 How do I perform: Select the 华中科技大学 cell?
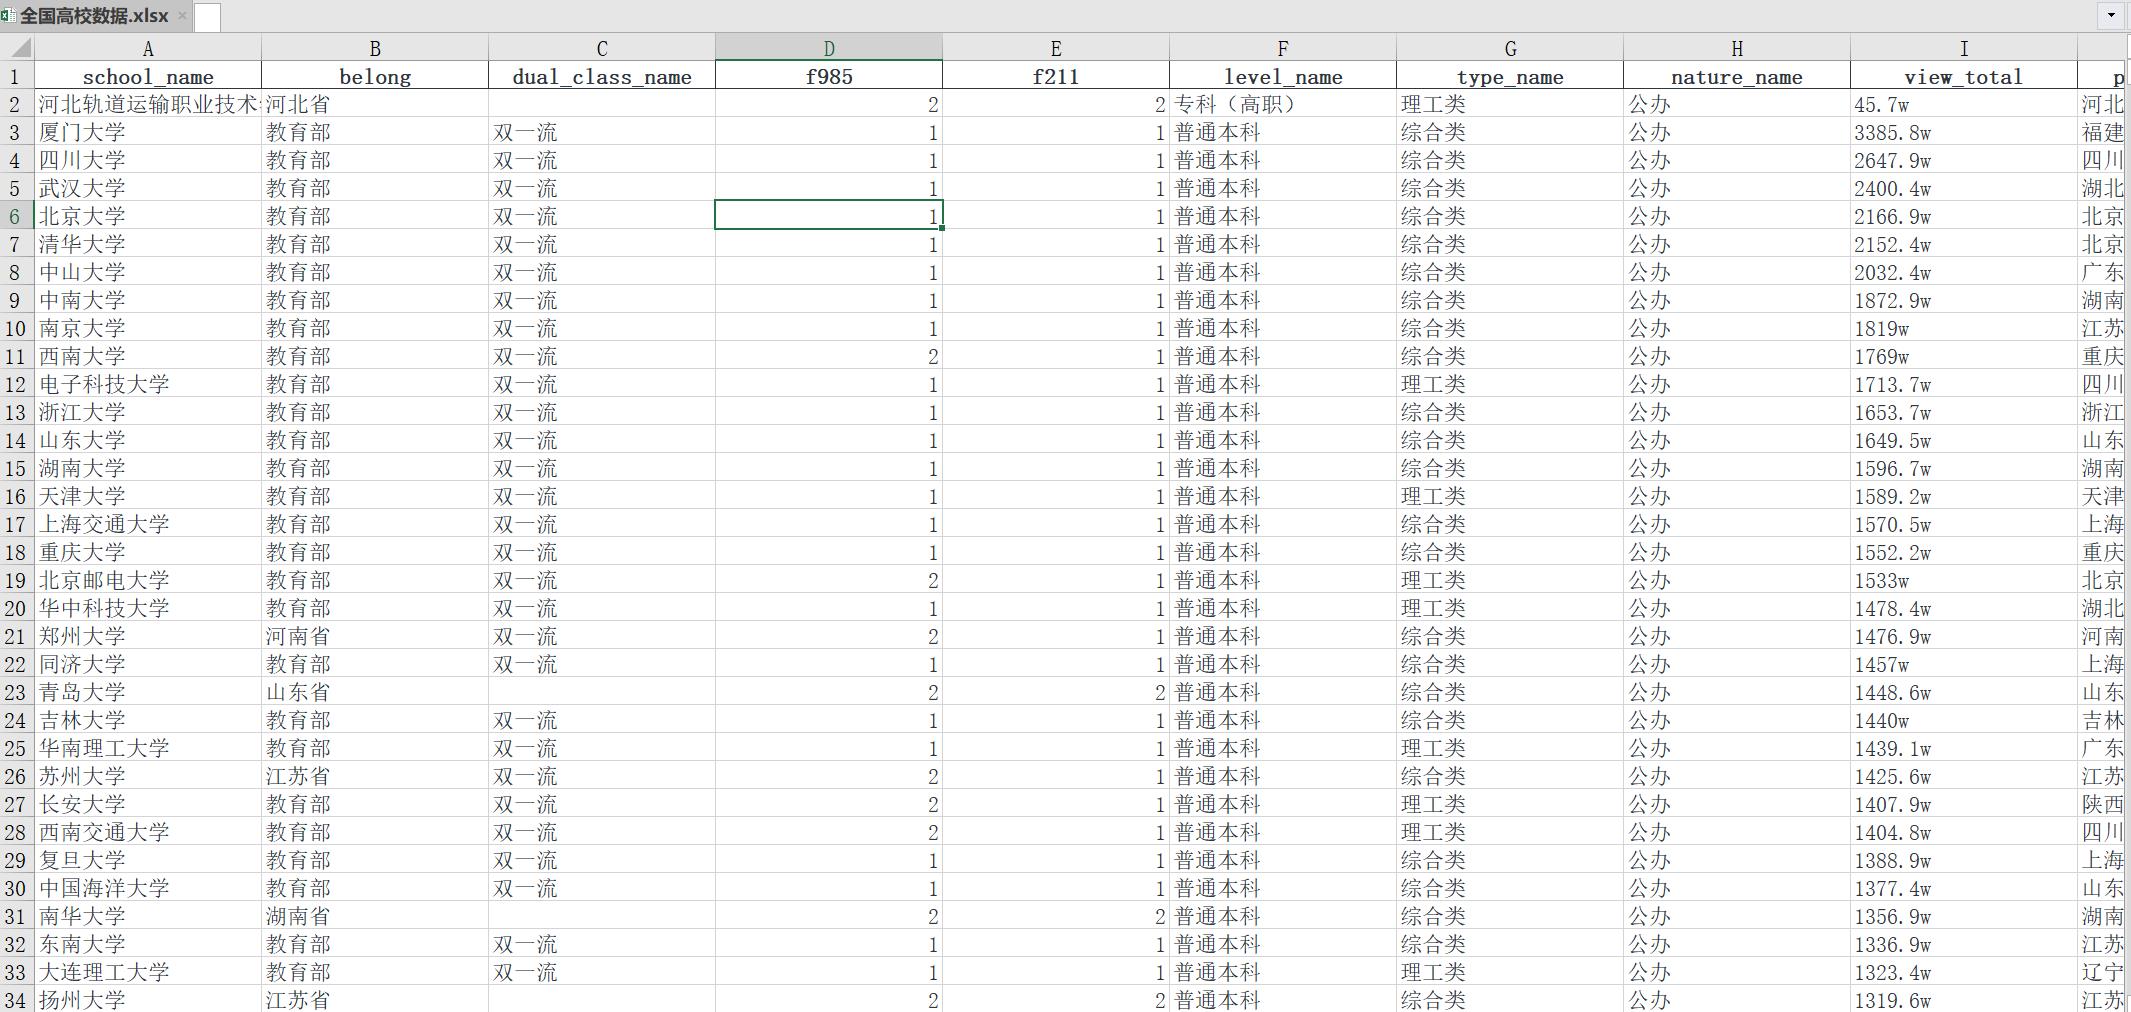[x=148, y=608]
